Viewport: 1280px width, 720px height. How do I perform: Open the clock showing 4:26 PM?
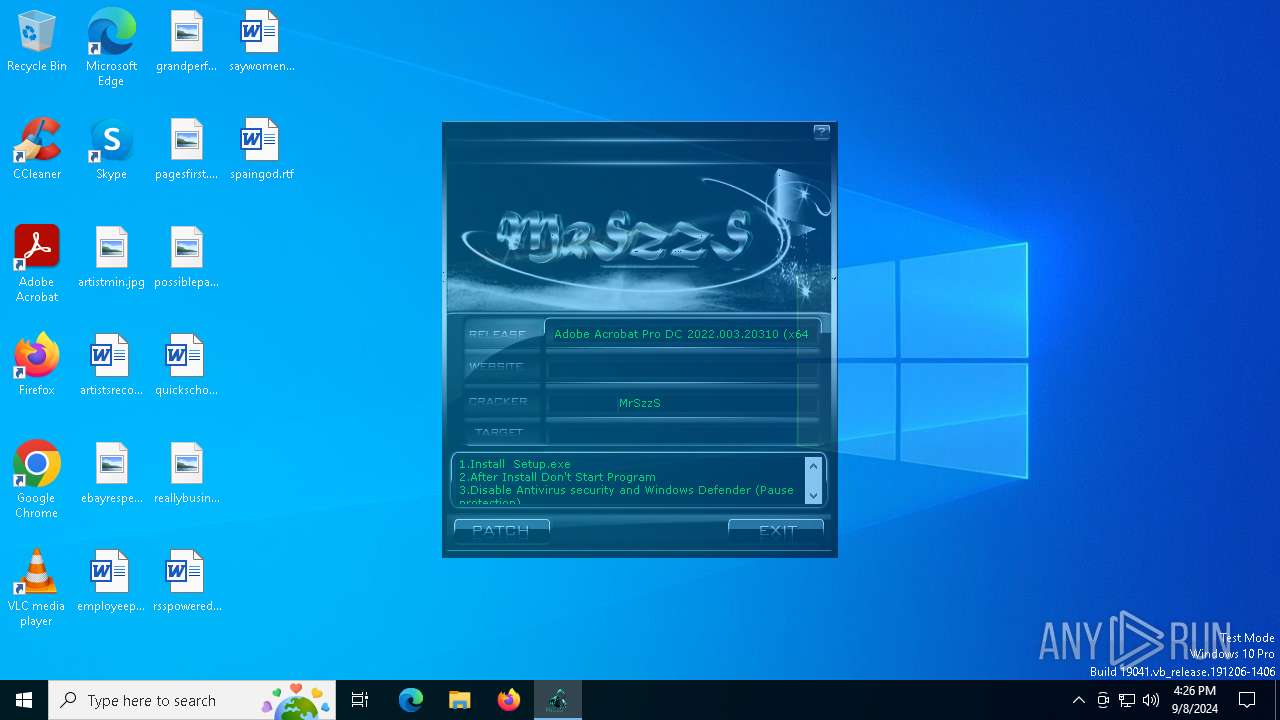1194,700
